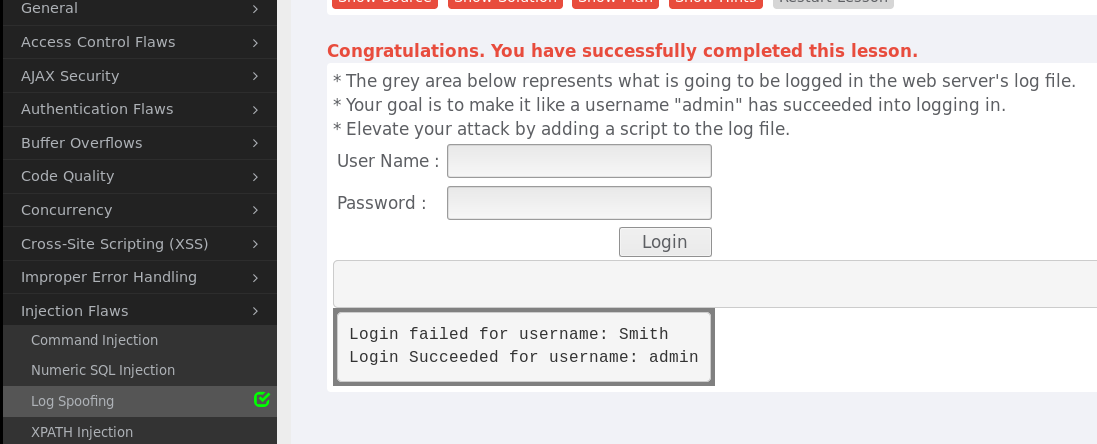Click the empty grey bar below Login

click(714, 284)
